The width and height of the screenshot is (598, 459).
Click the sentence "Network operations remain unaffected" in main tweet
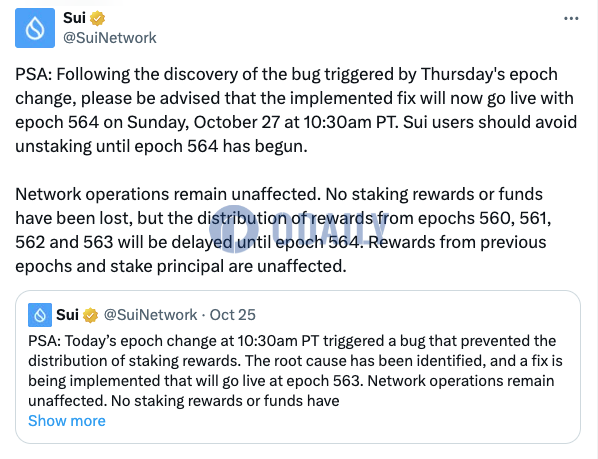[168, 194]
